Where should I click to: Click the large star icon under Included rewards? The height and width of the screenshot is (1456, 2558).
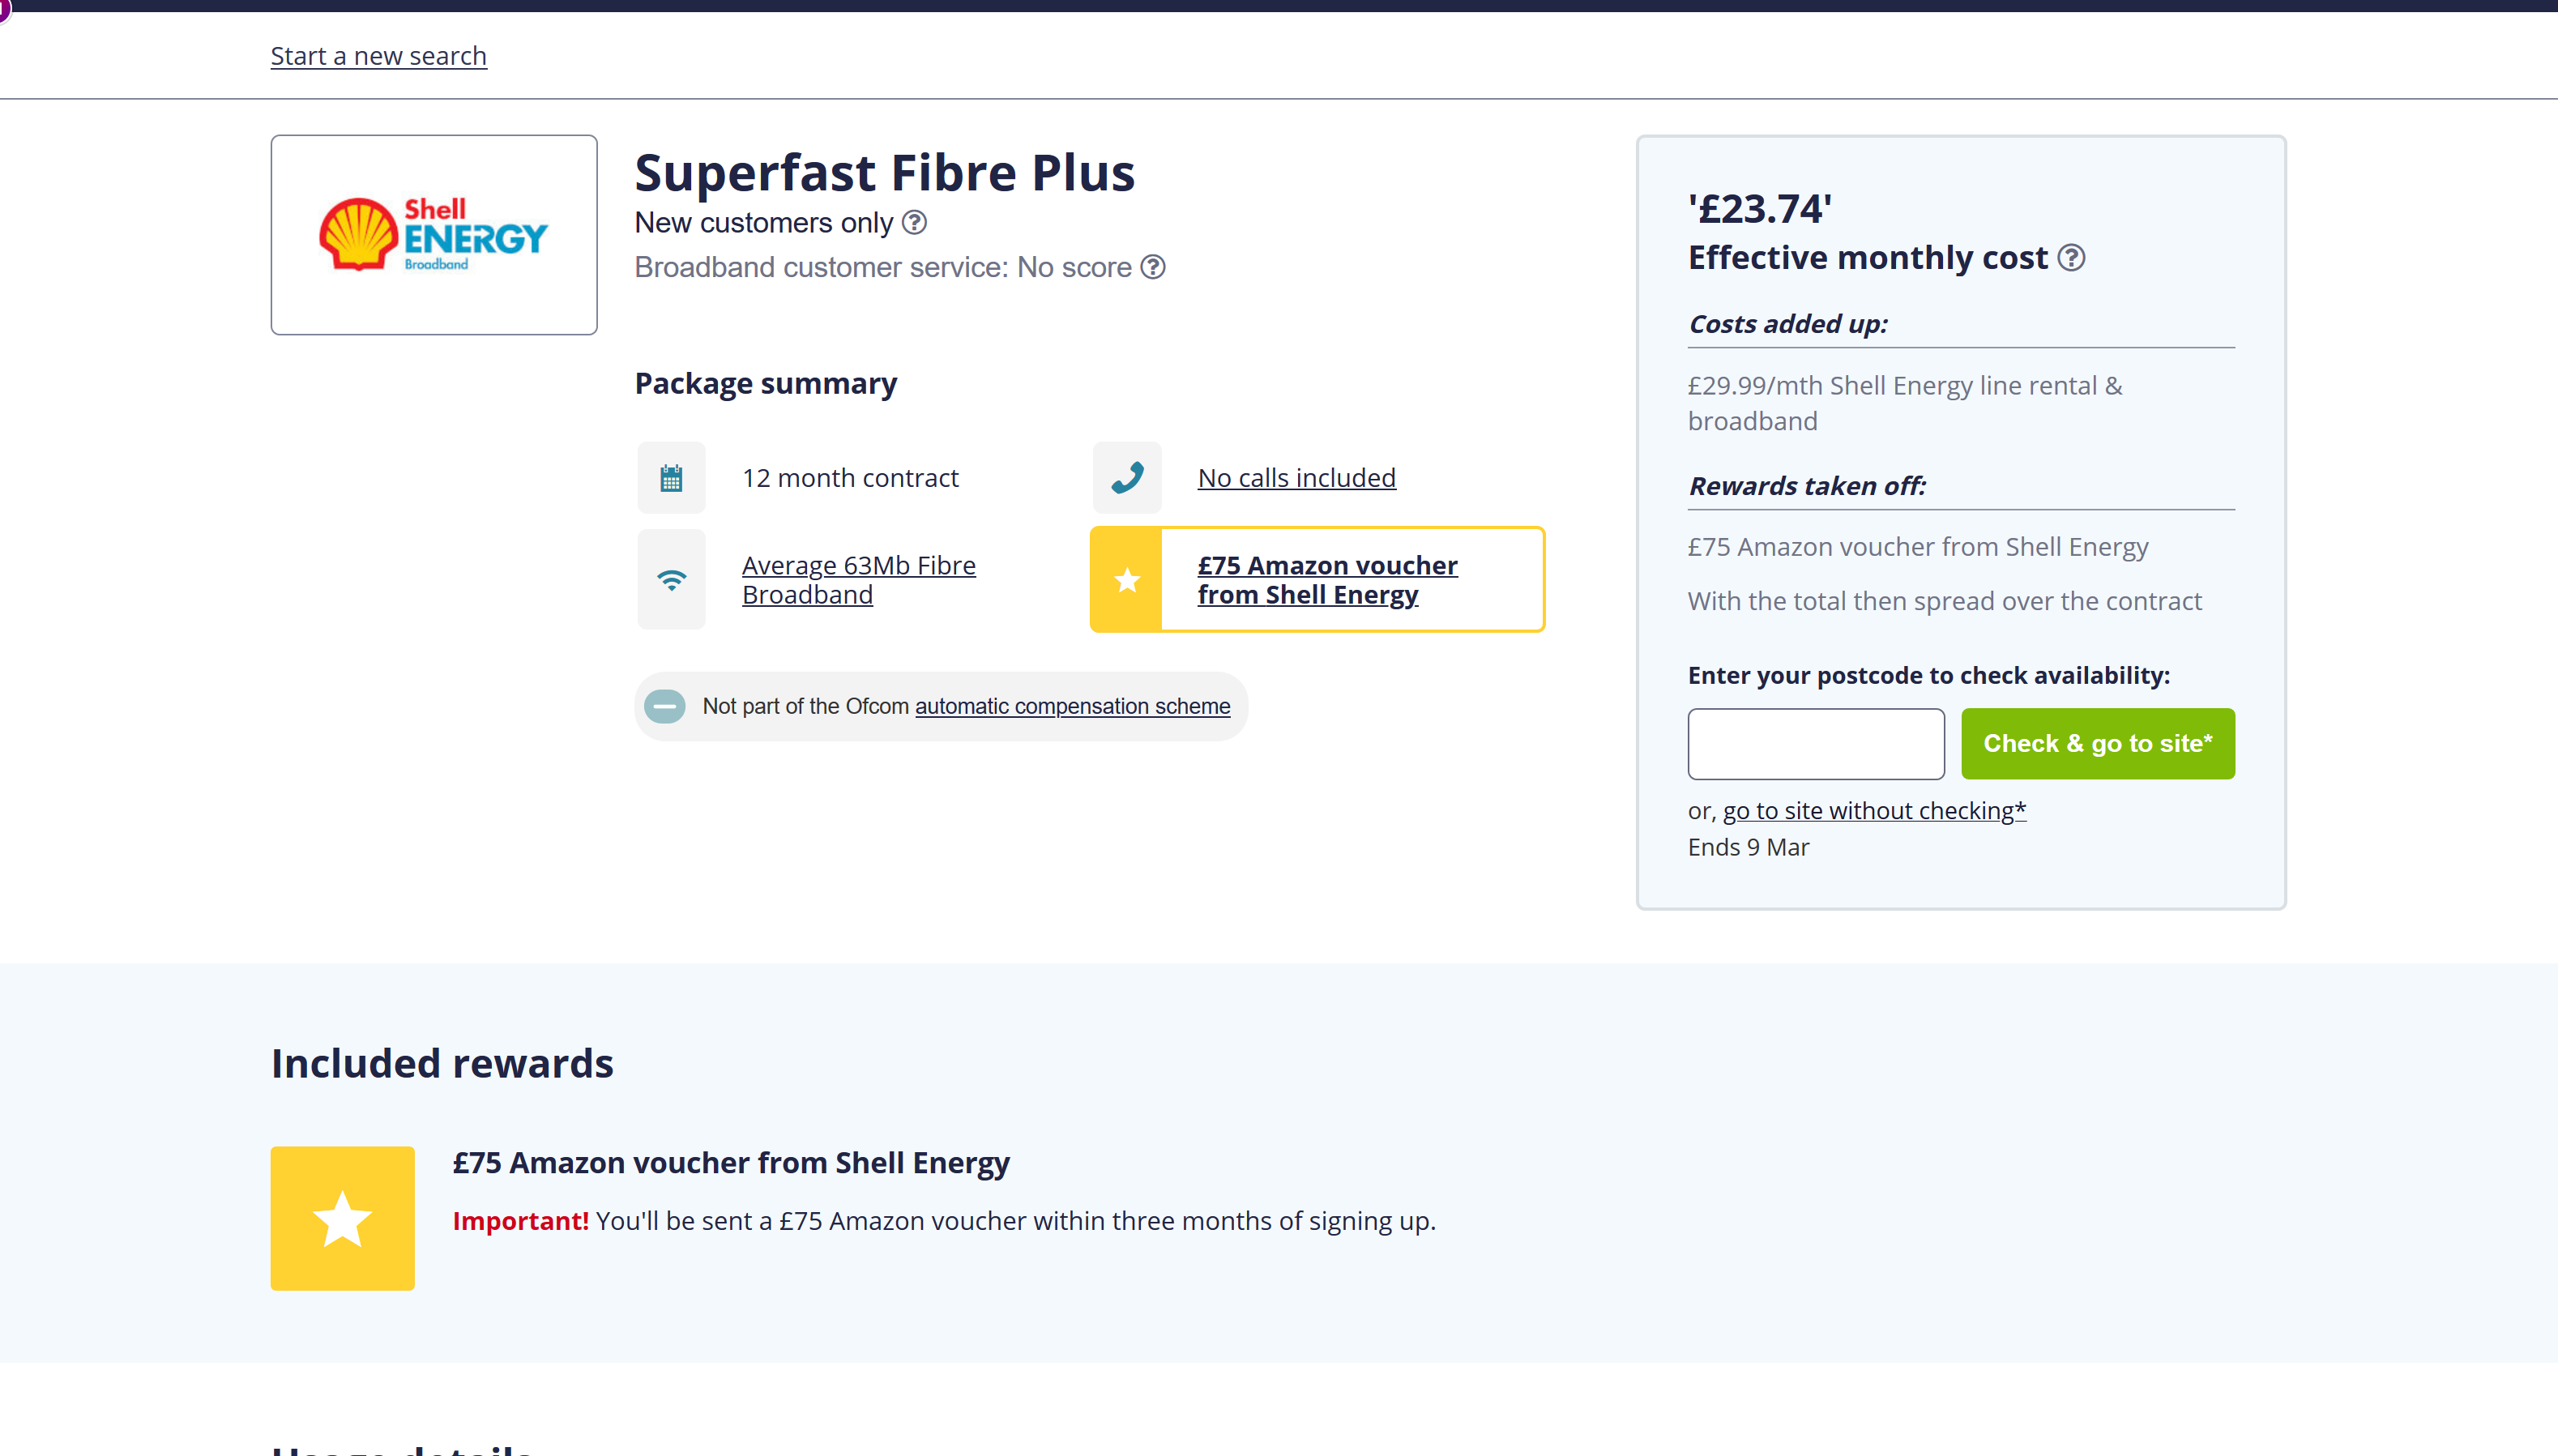coord(343,1219)
